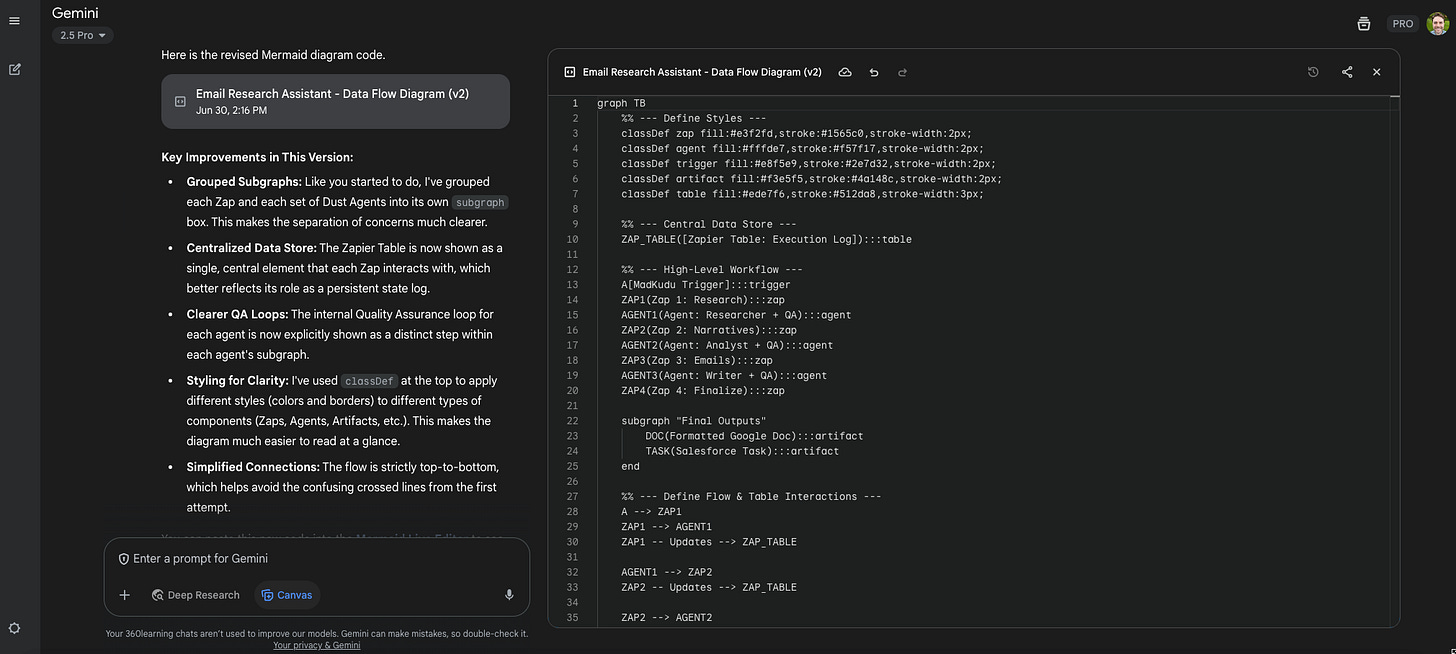
Task: Activate microphone voice input
Action: pos(509,595)
